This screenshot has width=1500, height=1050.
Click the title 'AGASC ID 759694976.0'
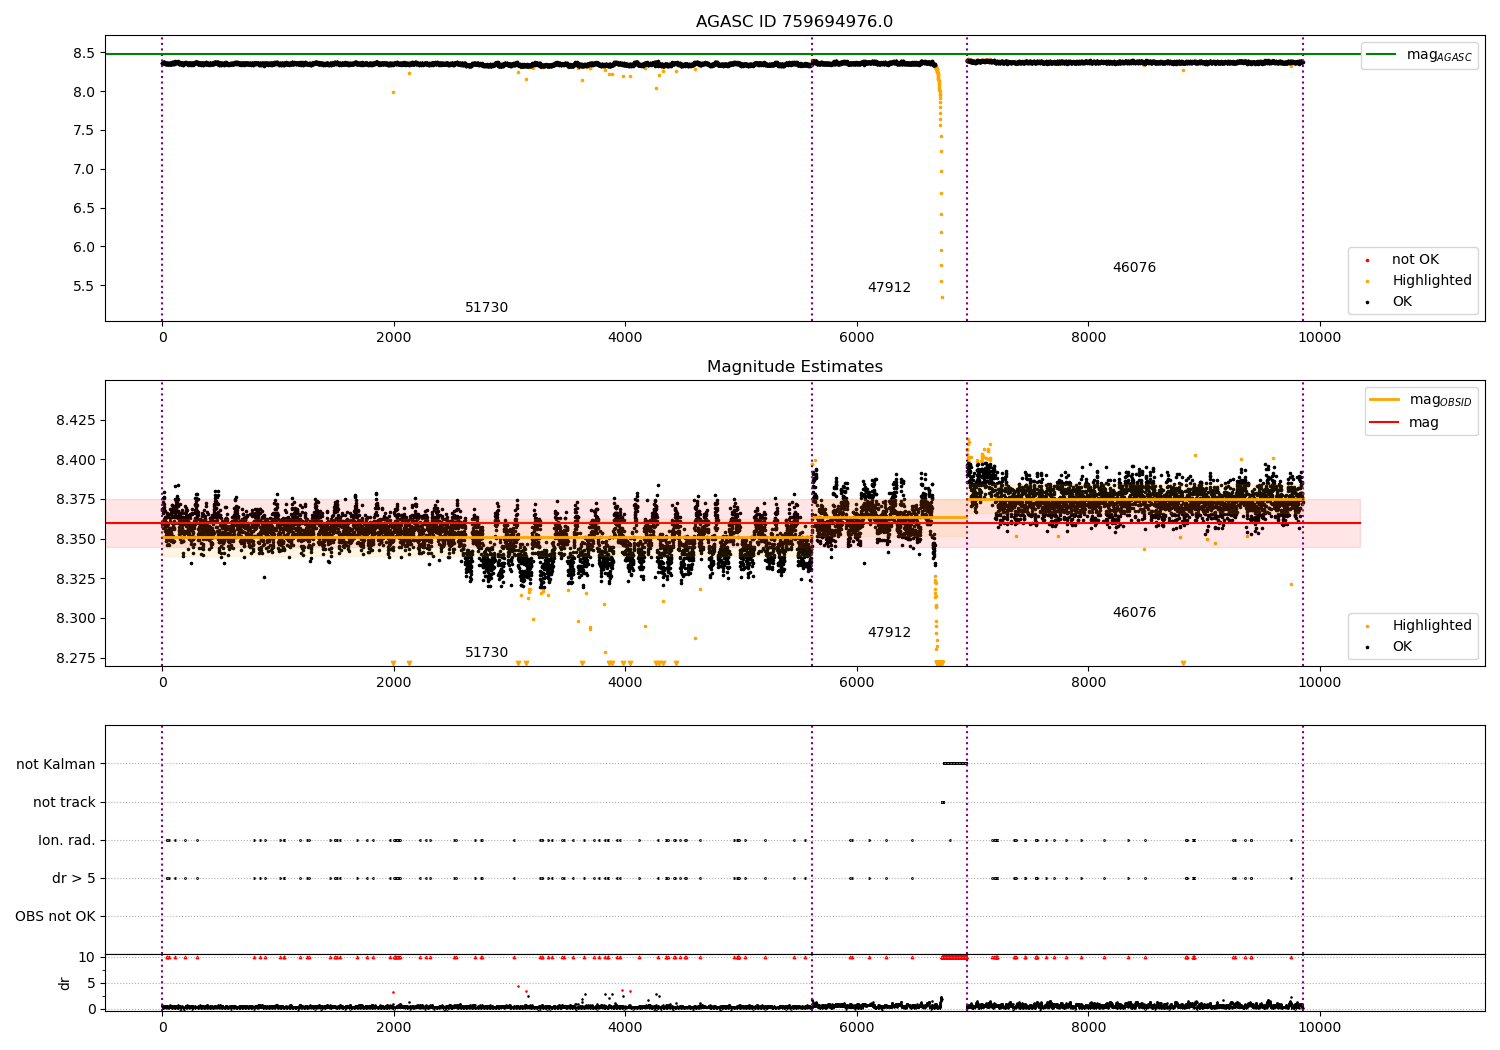click(794, 22)
